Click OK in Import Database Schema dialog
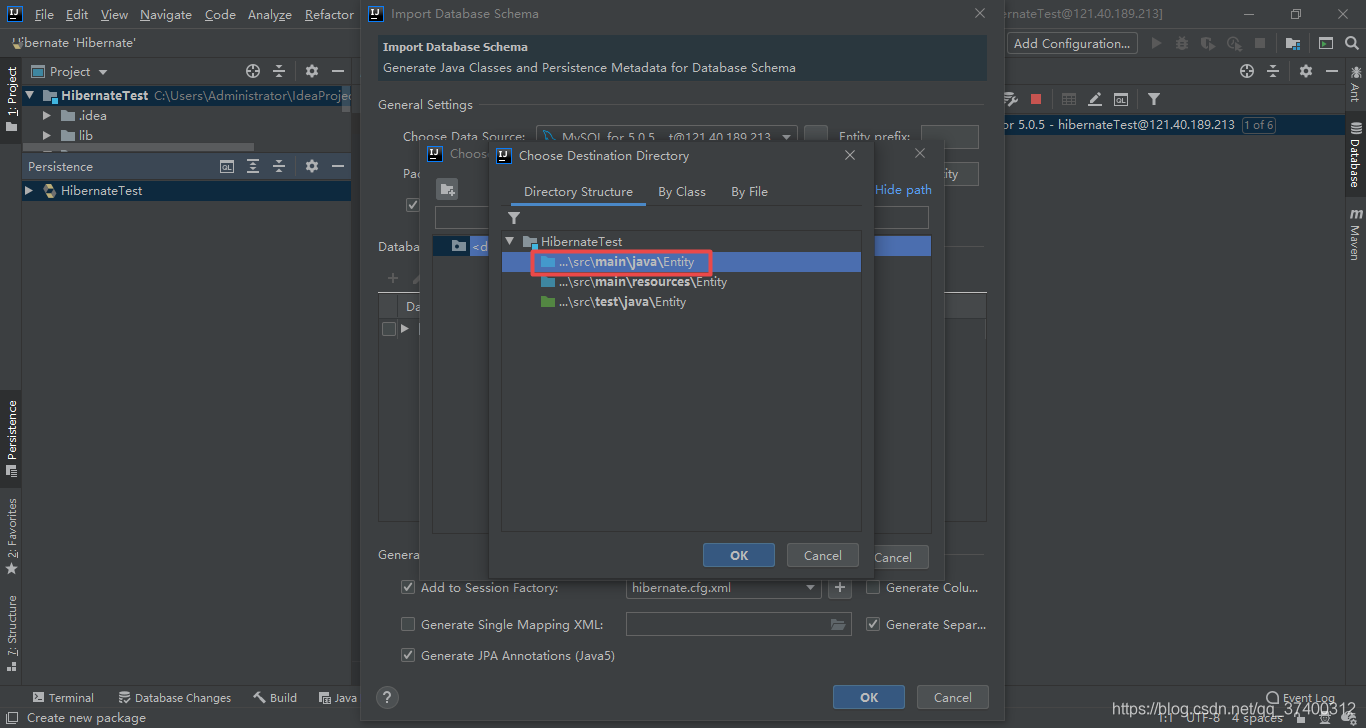 point(869,698)
